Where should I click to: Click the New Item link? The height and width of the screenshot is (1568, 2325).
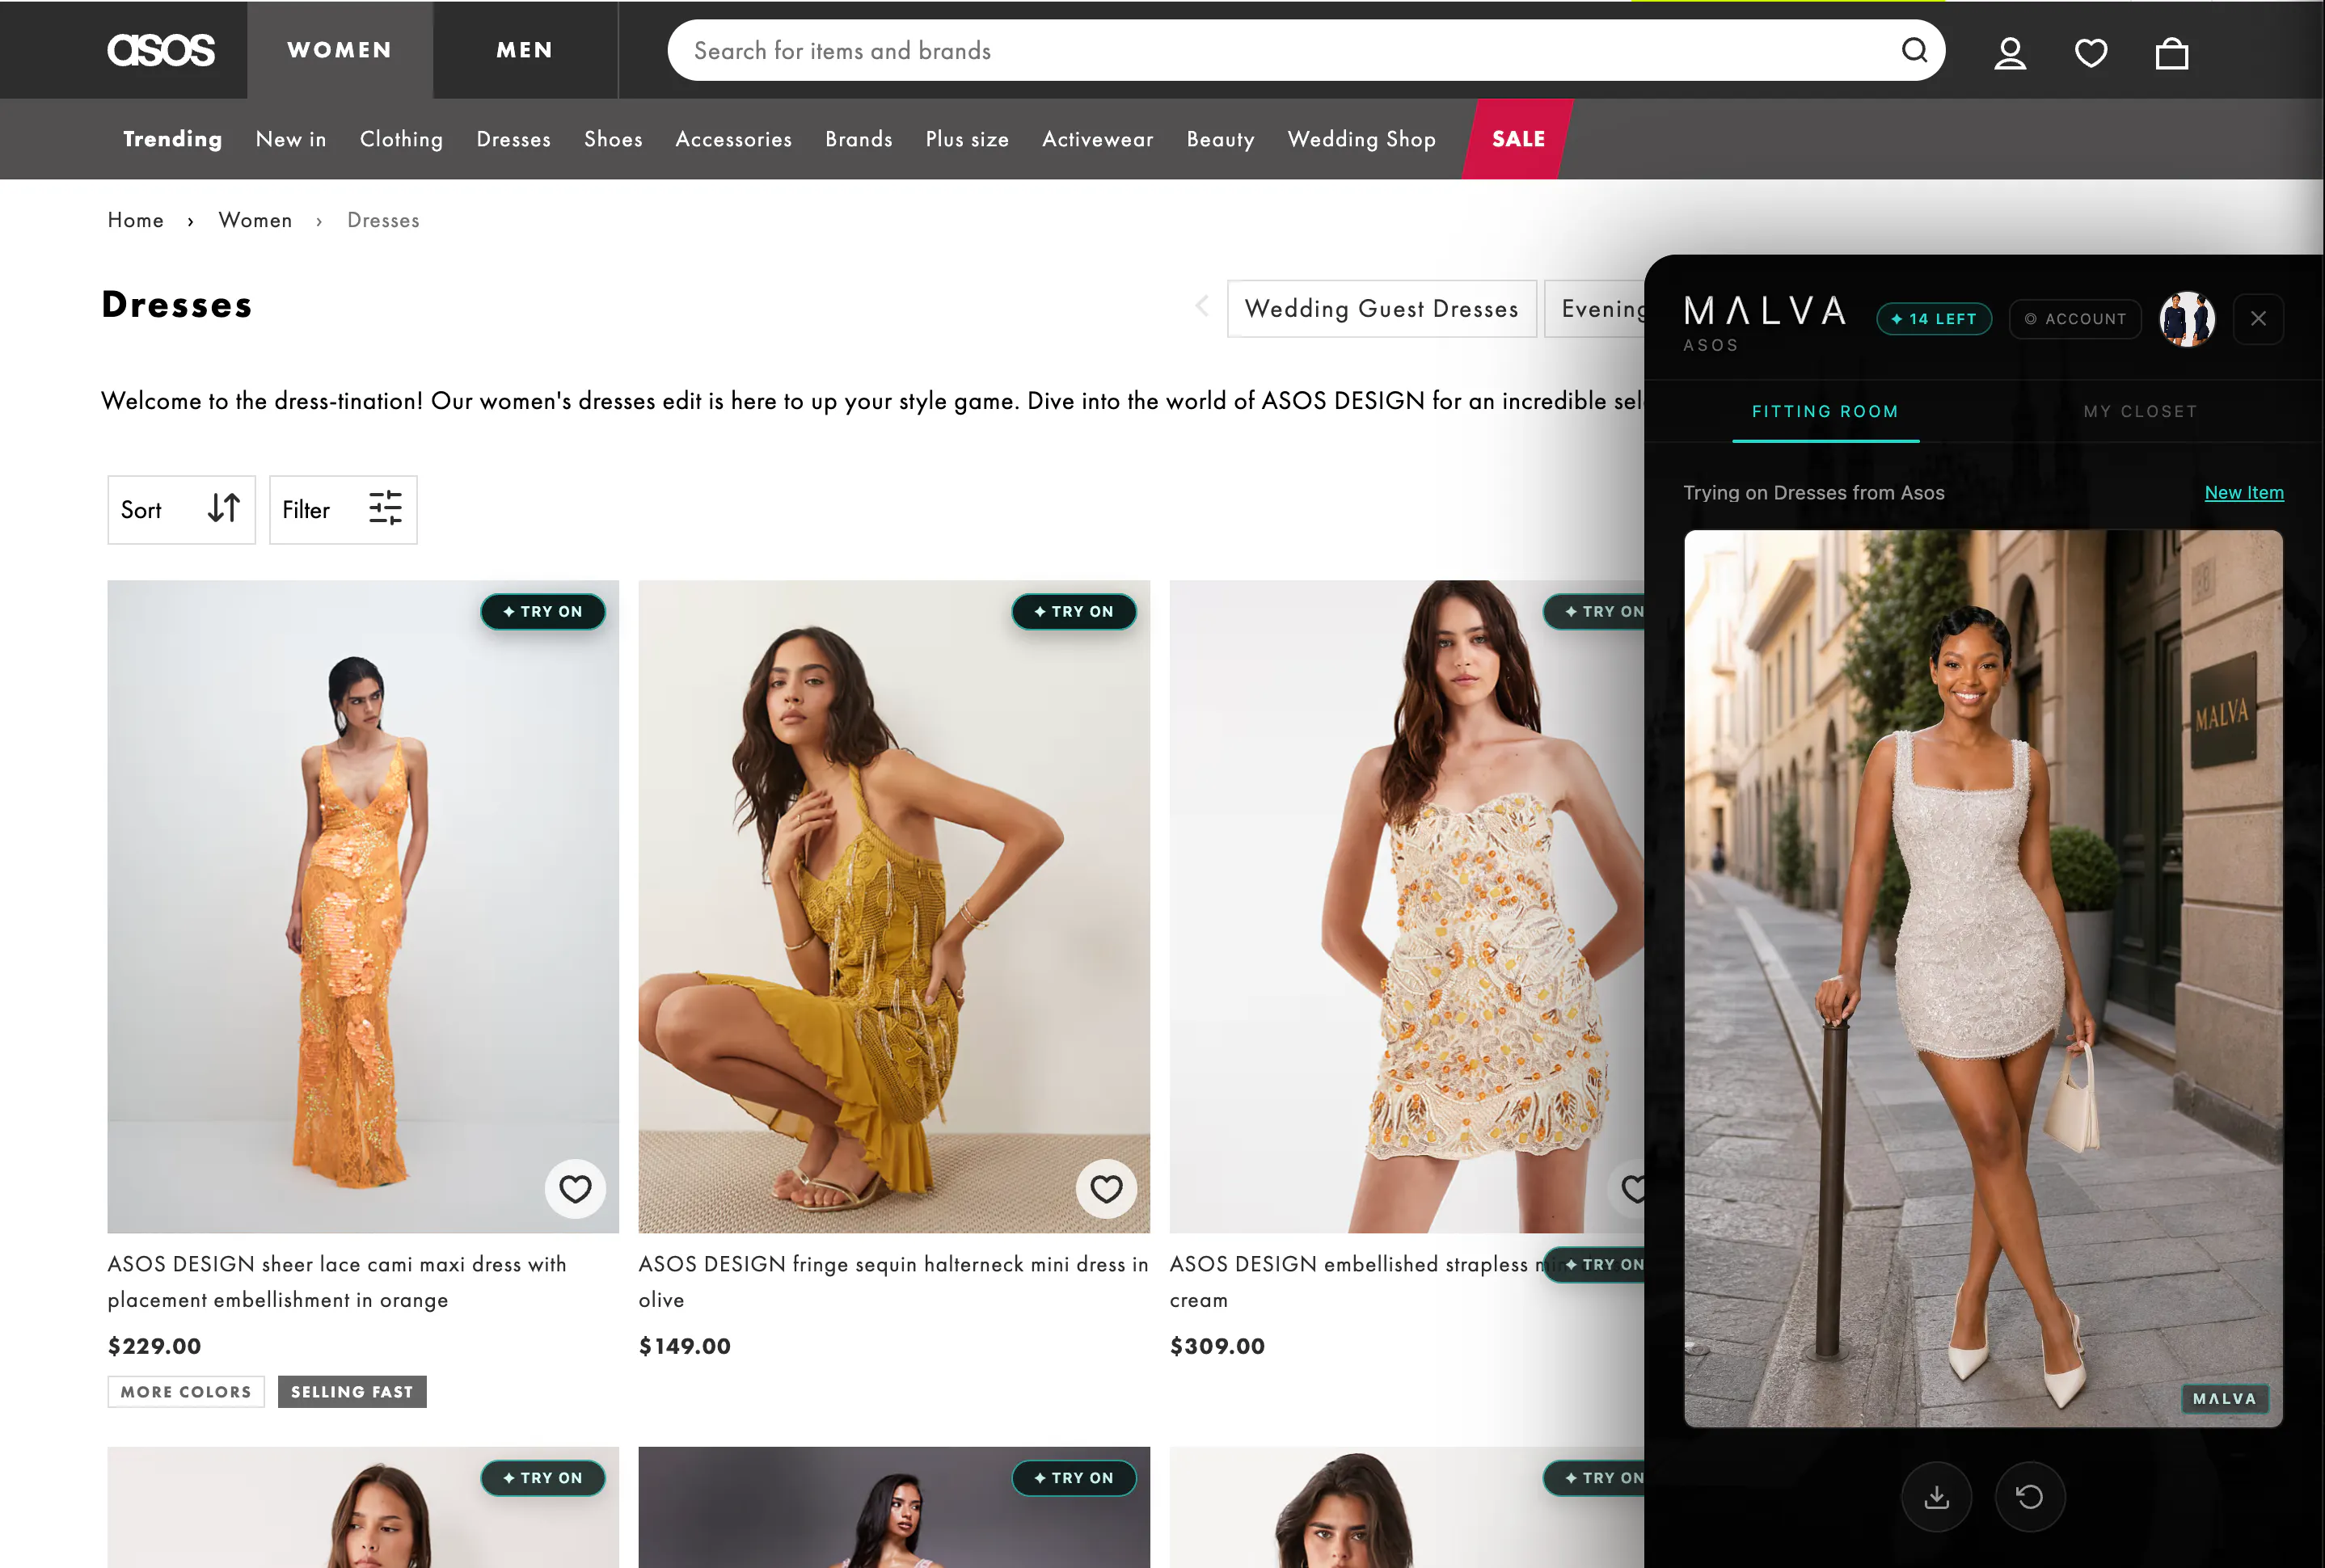[2244, 492]
